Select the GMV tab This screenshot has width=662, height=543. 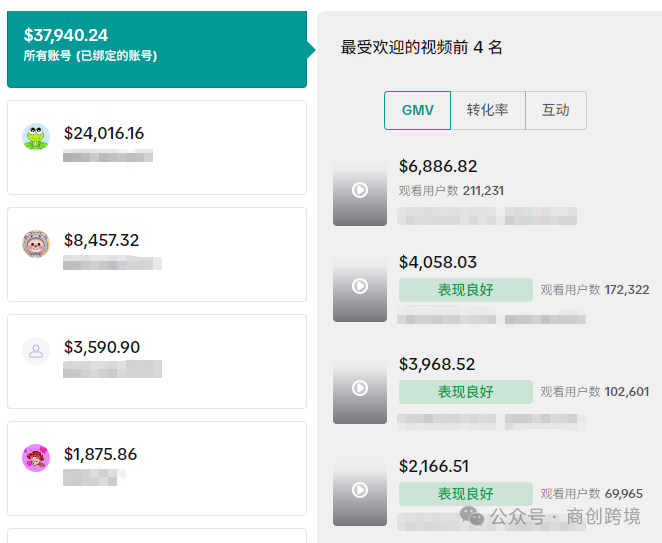click(x=417, y=110)
